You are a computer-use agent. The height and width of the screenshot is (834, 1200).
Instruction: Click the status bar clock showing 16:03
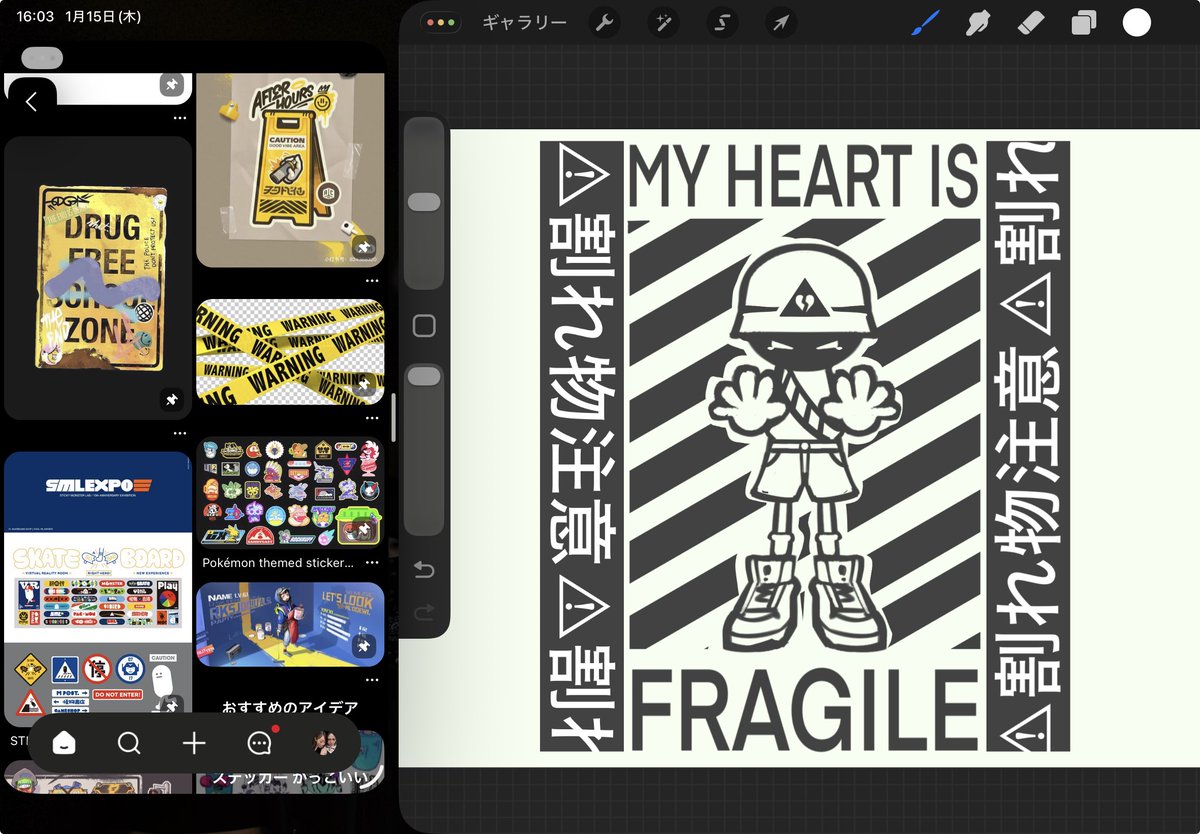point(34,17)
